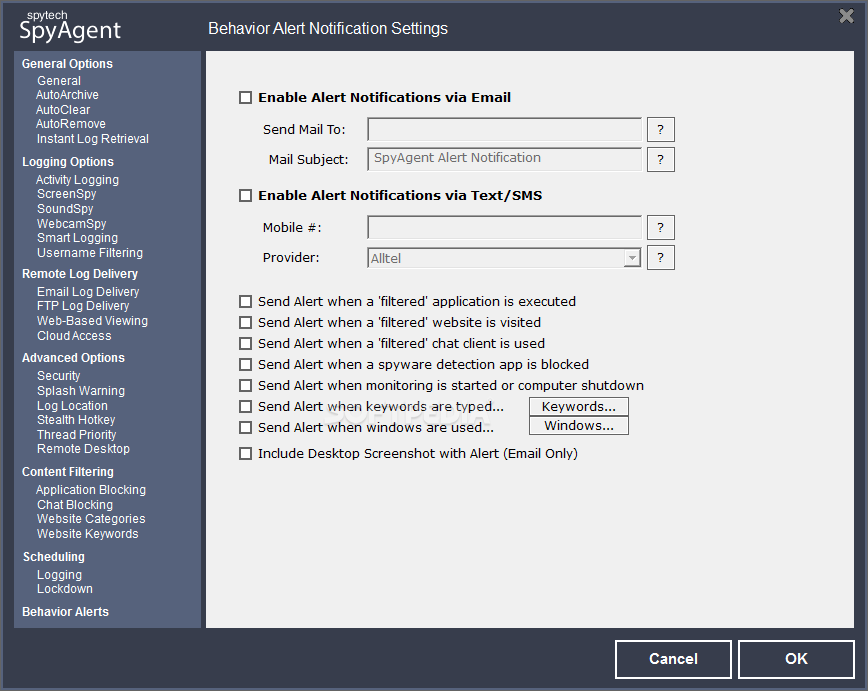868x691 pixels.
Task: Close the settings window with X
Action: point(846,16)
